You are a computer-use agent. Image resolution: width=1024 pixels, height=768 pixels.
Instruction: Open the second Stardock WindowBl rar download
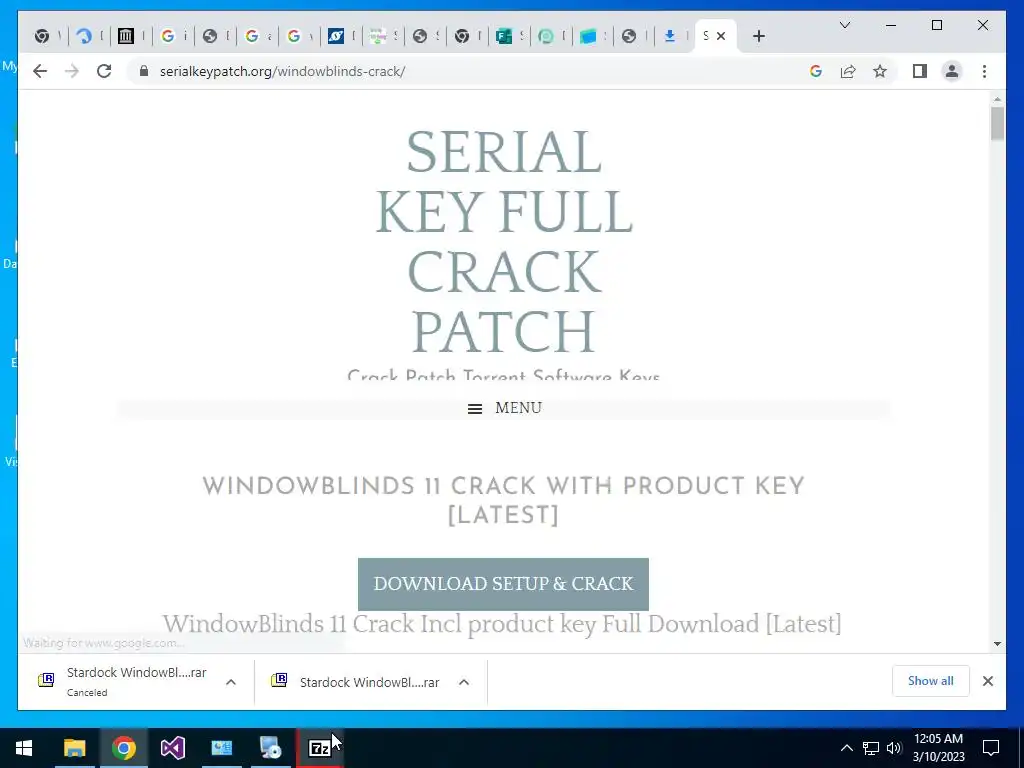coord(356,682)
